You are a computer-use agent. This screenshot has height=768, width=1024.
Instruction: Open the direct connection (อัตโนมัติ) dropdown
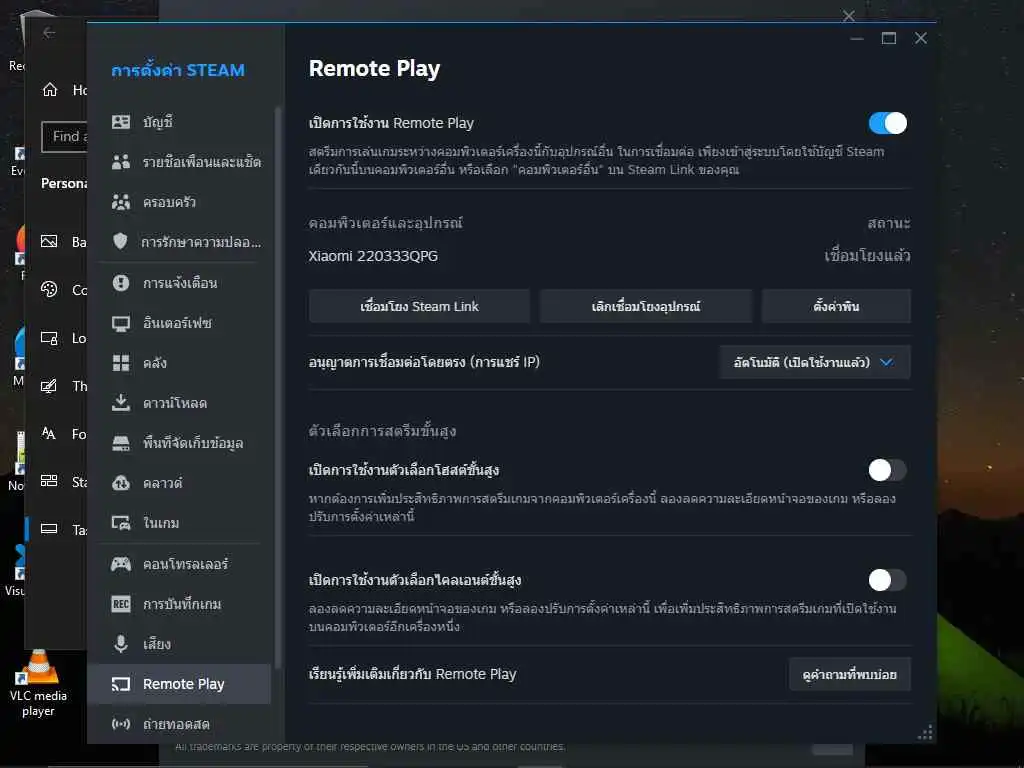[x=814, y=362]
